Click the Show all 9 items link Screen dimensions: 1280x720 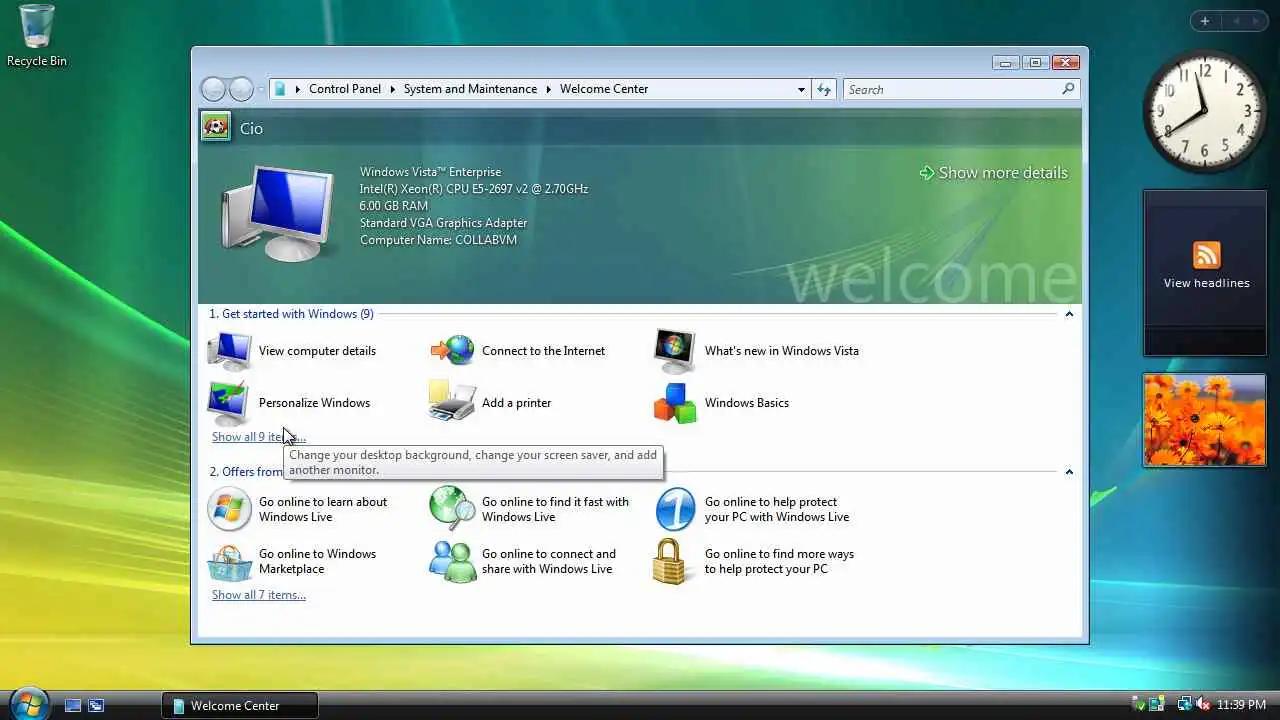(259, 437)
